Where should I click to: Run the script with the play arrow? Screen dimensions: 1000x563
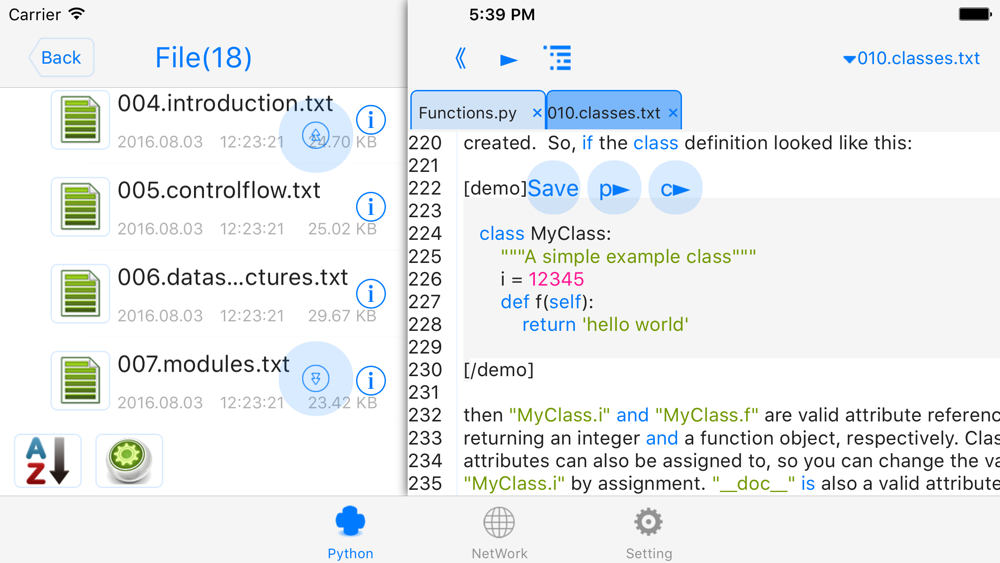[508, 60]
